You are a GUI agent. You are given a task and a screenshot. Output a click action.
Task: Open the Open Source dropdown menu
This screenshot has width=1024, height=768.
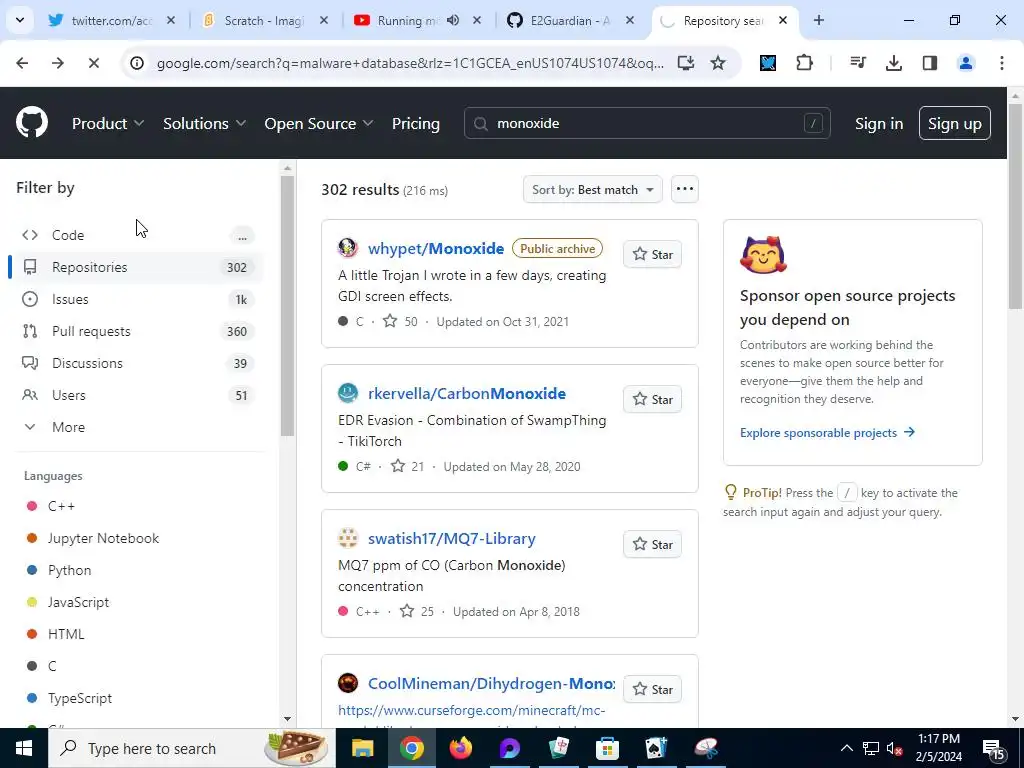click(x=319, y=123)
